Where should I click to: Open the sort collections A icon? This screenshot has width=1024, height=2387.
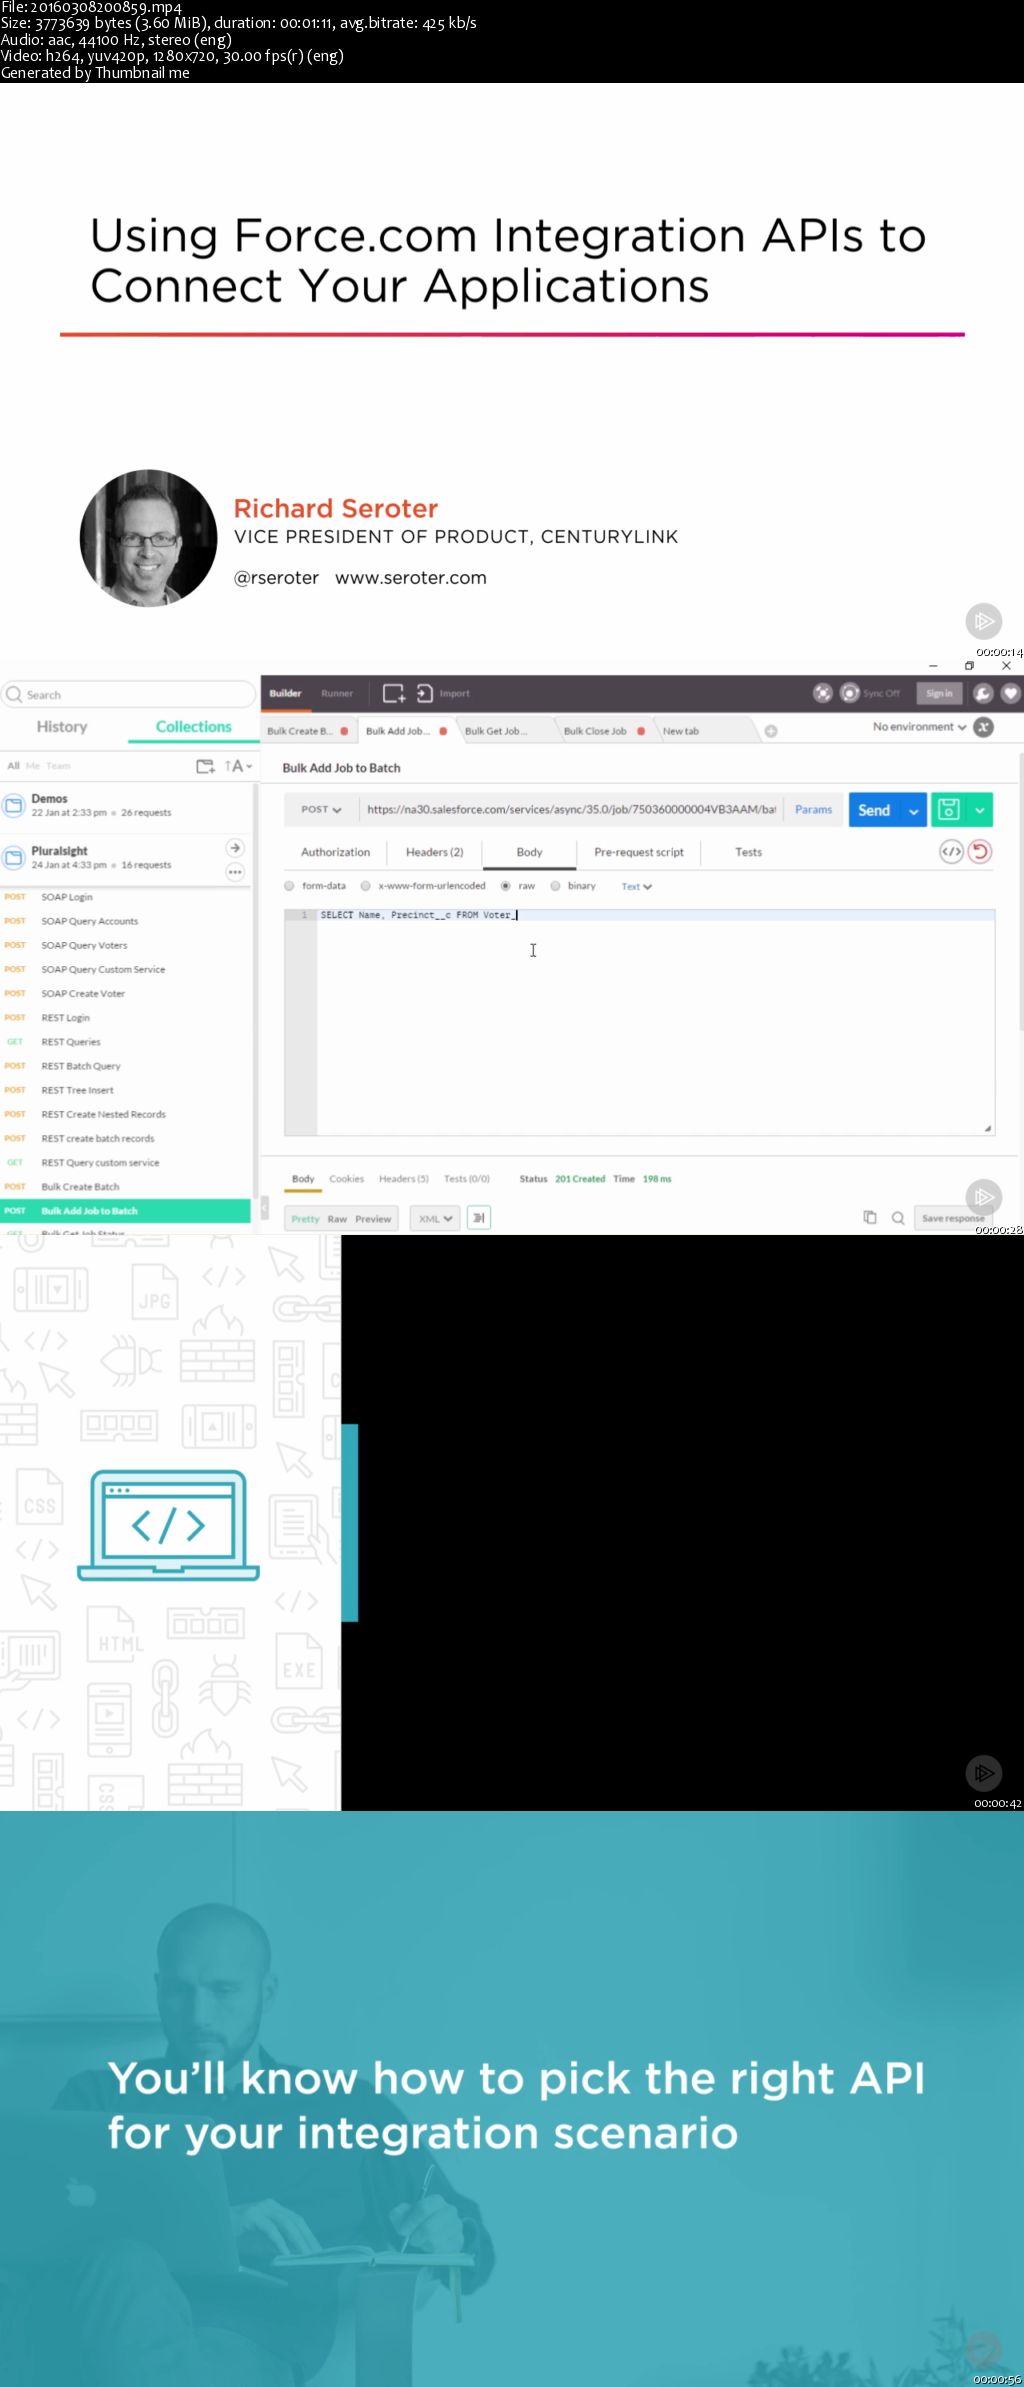(x=236, y=766)
